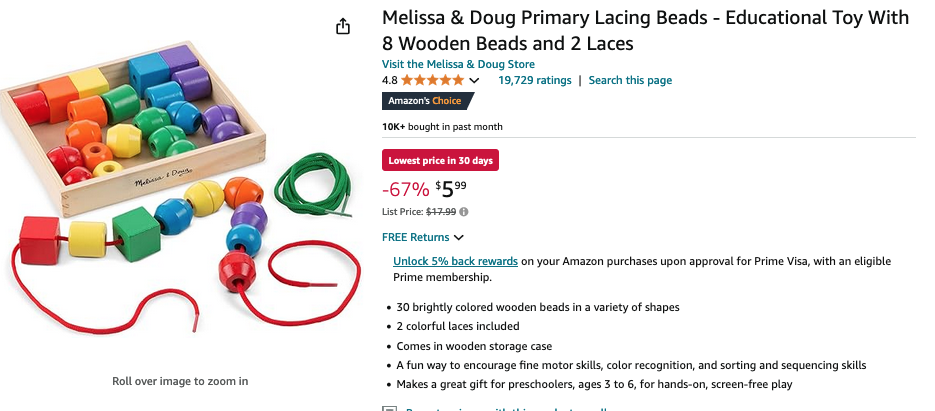Click the report issue icon below the bullet list

(x=389, y=408)
